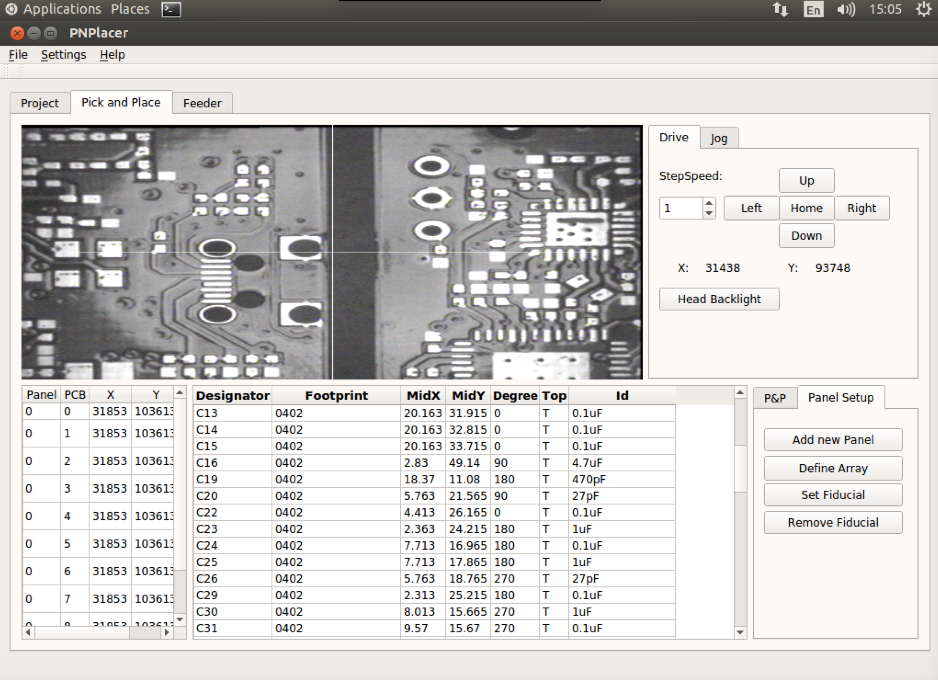Decrease StepSpeed with the down arrow
Screen dimensions: 938x680
click(x=709, y=213)
